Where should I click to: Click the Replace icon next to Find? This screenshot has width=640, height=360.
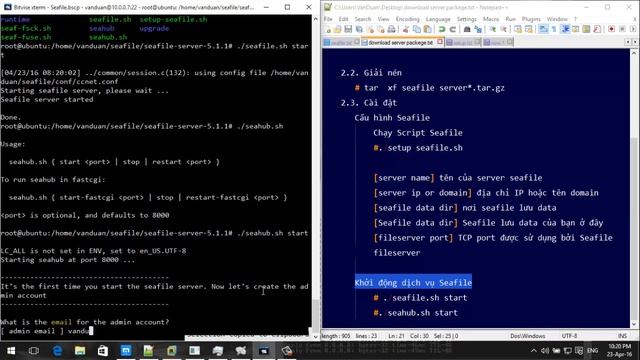pyautogui.click(x=478, y=29)
